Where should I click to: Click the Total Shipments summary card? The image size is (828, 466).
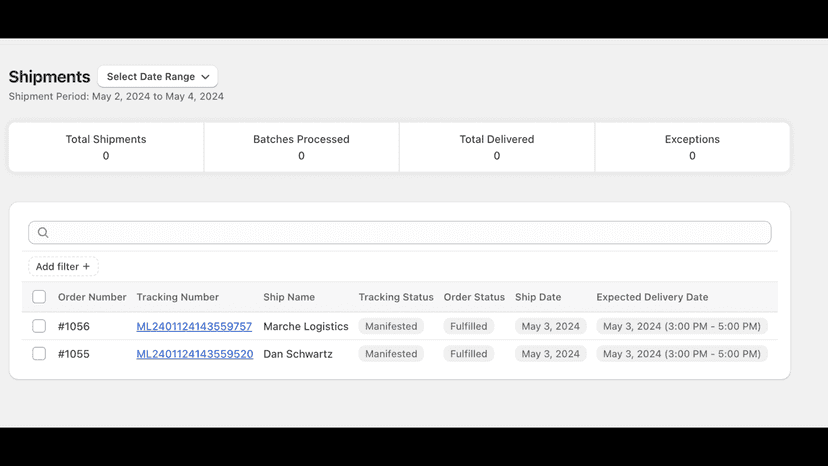click(x=106, y=147)
